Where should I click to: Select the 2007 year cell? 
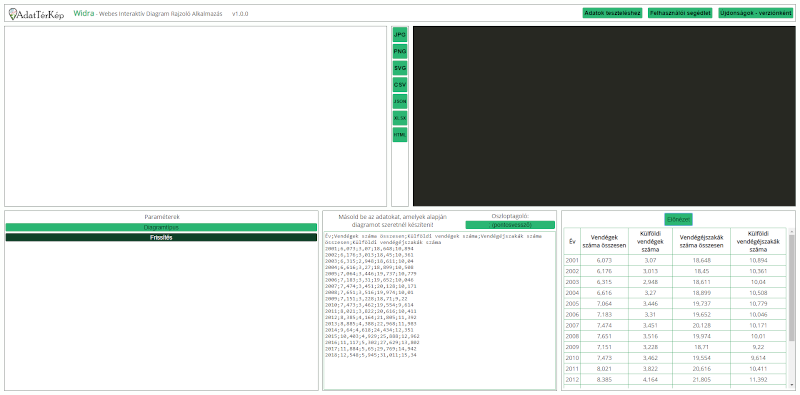572,326
